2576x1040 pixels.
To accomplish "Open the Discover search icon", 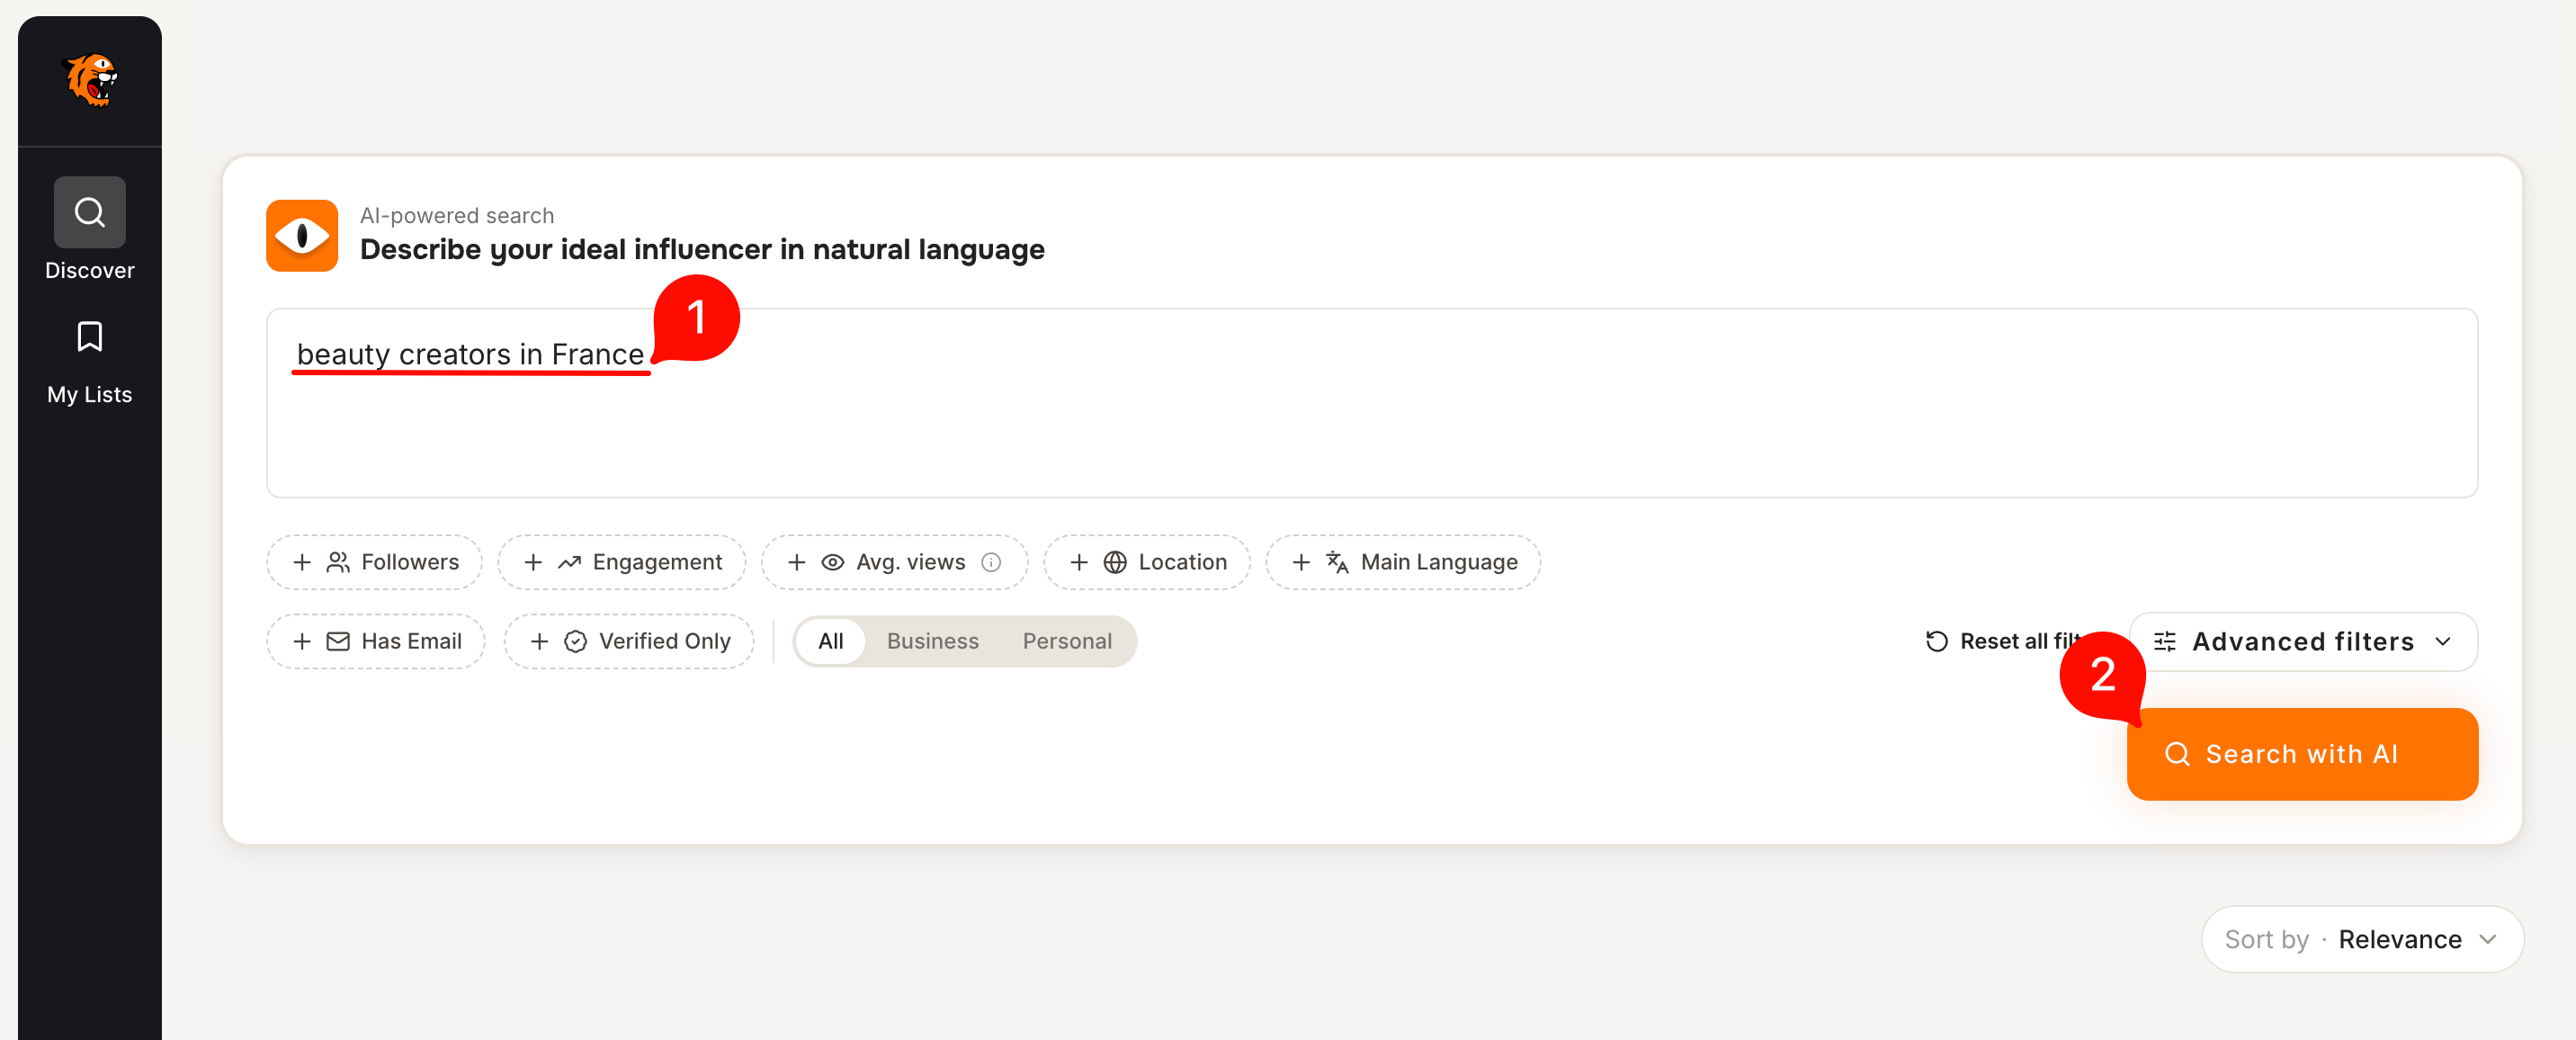I will (90, 212).
